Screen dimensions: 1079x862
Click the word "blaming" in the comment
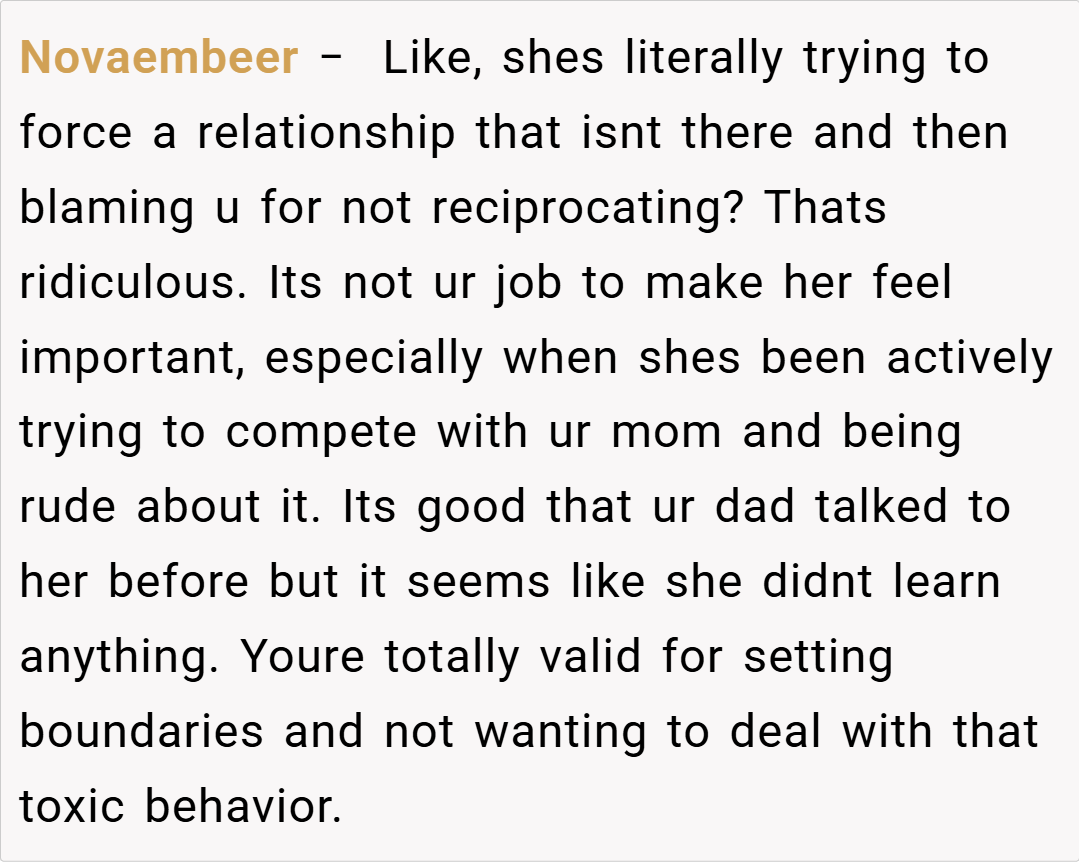coord(107,208)
